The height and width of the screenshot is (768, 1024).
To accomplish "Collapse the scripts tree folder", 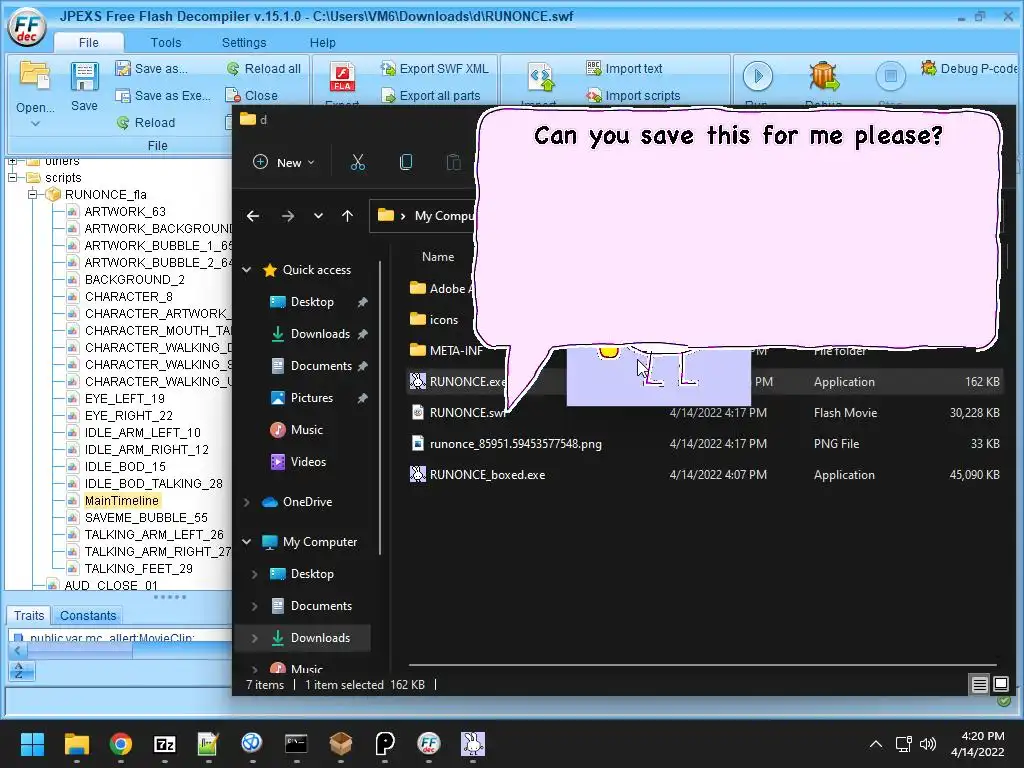I will [12, 178].
